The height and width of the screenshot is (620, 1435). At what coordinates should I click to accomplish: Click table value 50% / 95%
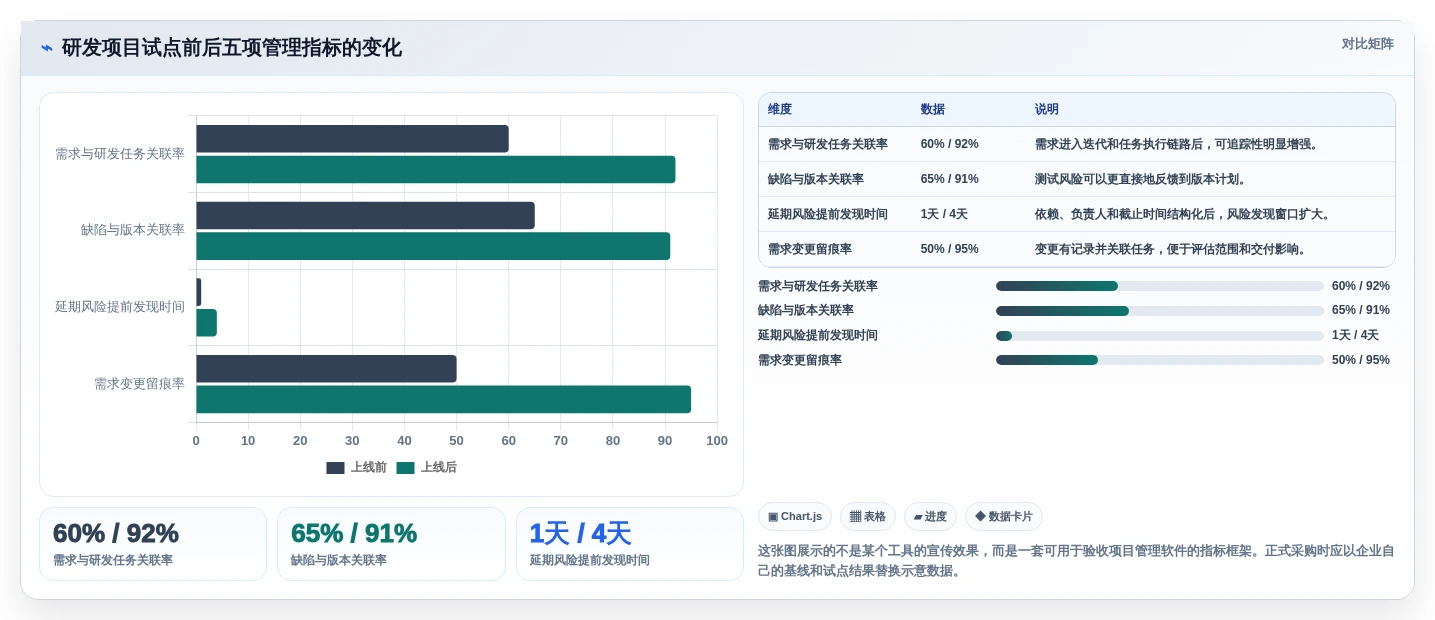[950, 250]
